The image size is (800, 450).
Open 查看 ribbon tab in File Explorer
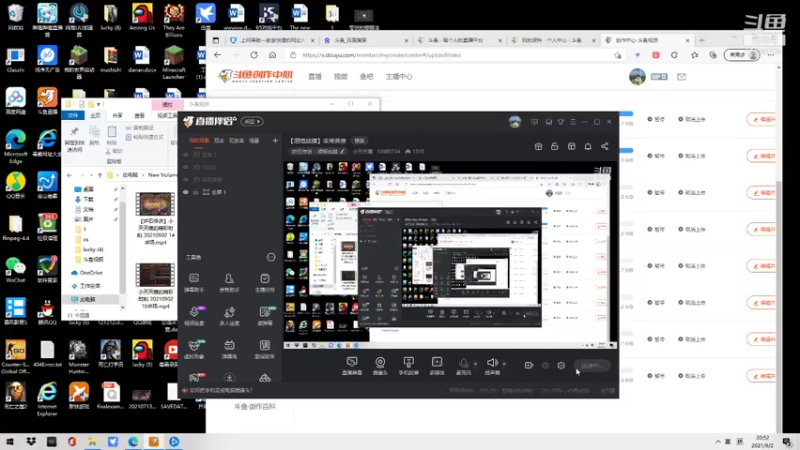click(x=139, y=115)
